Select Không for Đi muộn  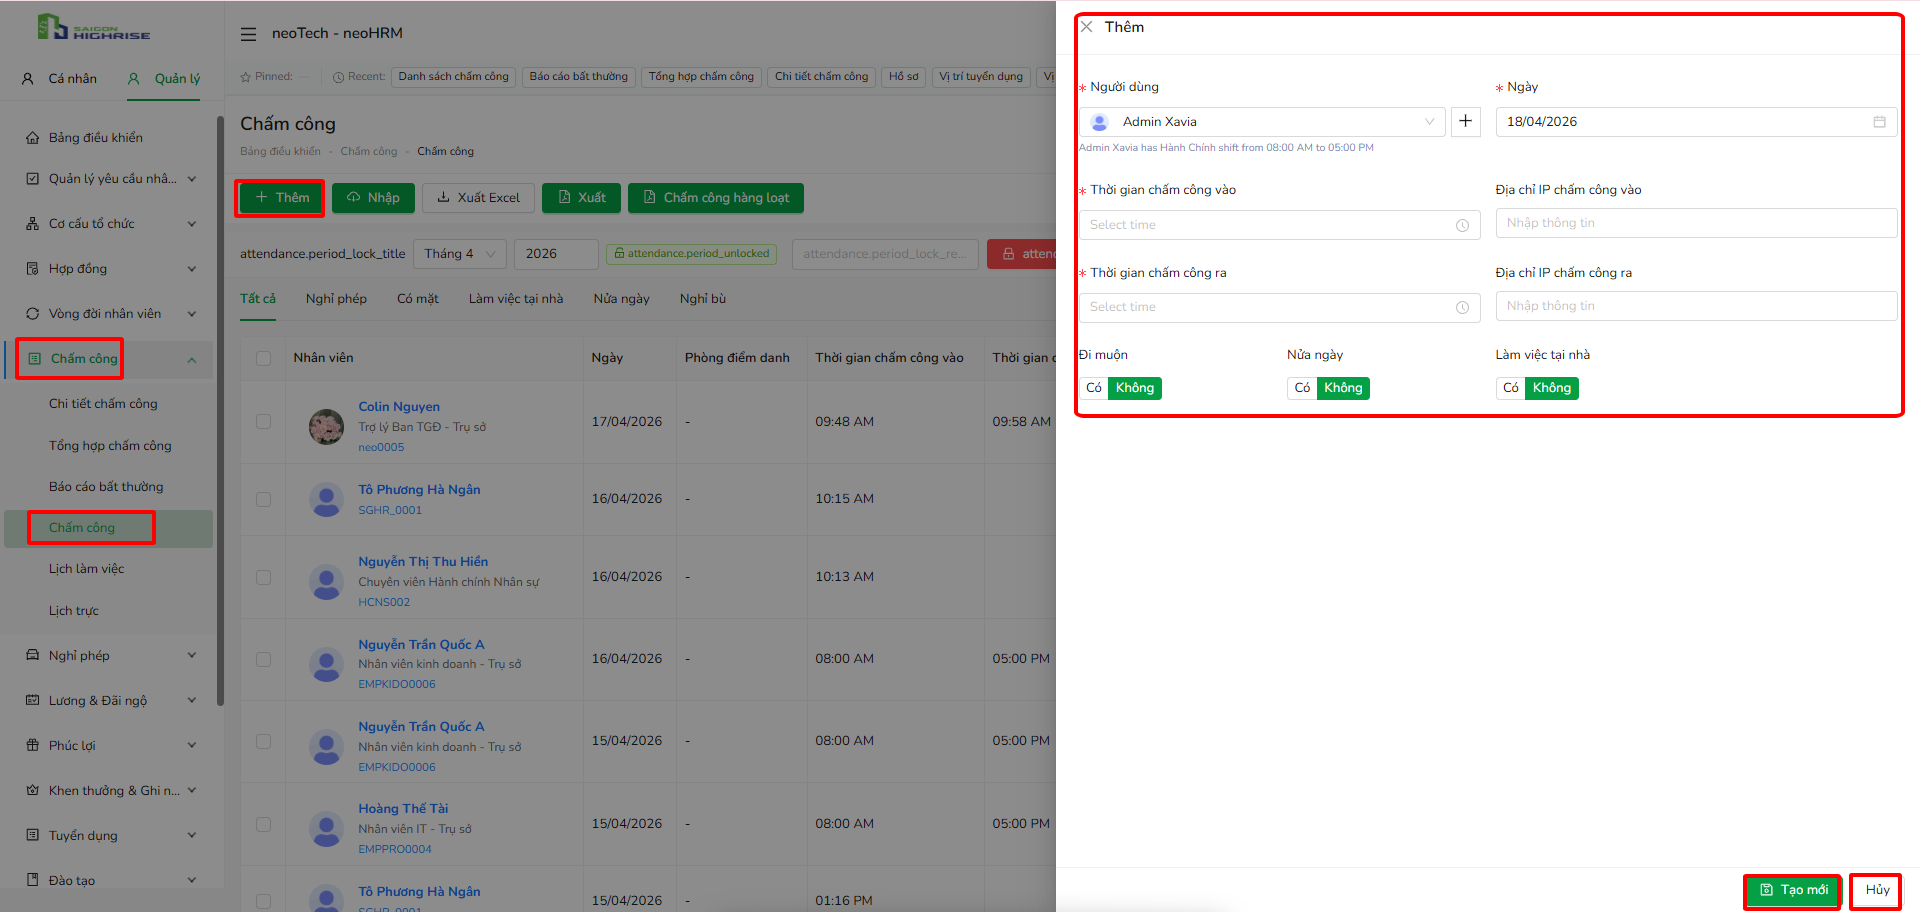(1135, 388)
